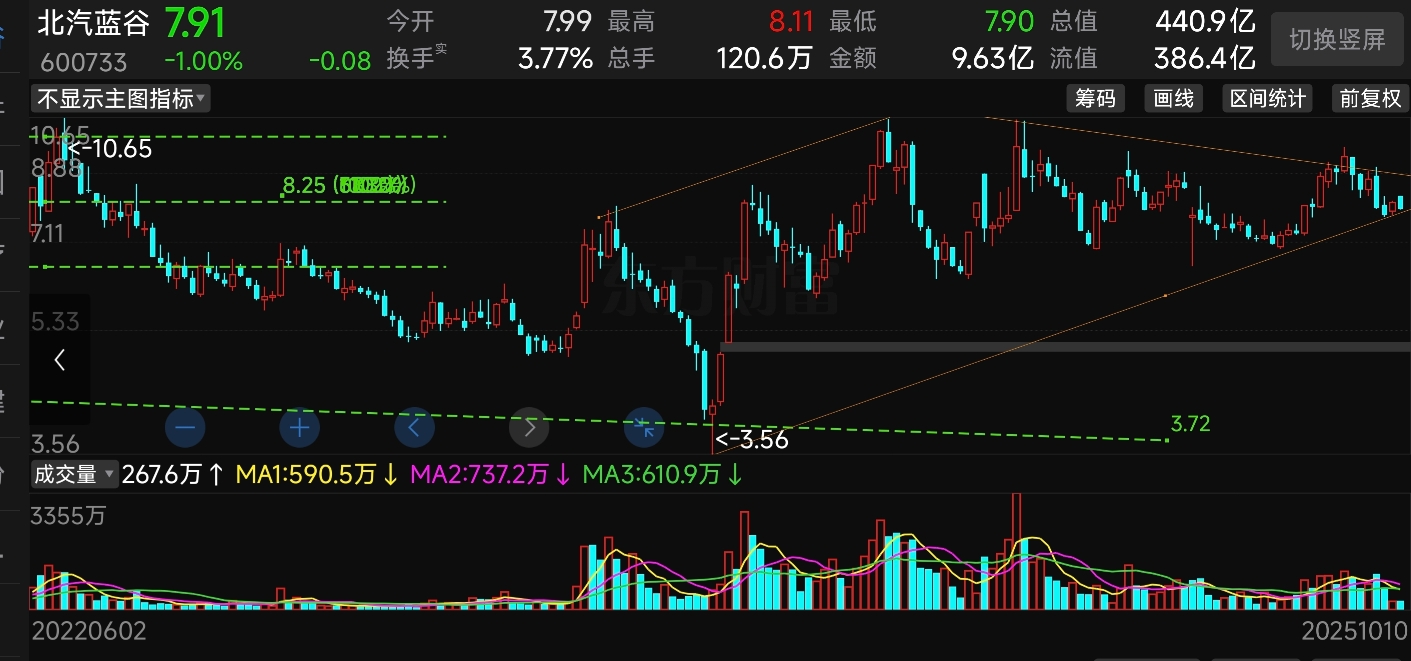
Task: Click price axis label 7.11
Action: (48, 234)
